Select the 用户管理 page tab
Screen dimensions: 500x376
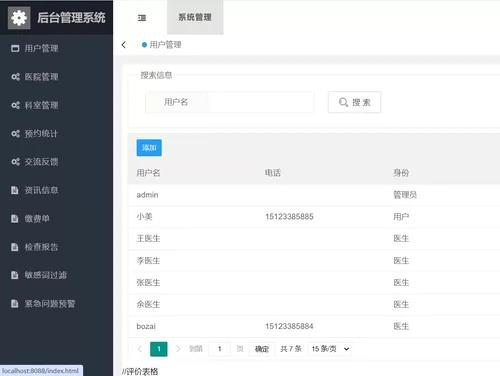pos(162,45)
